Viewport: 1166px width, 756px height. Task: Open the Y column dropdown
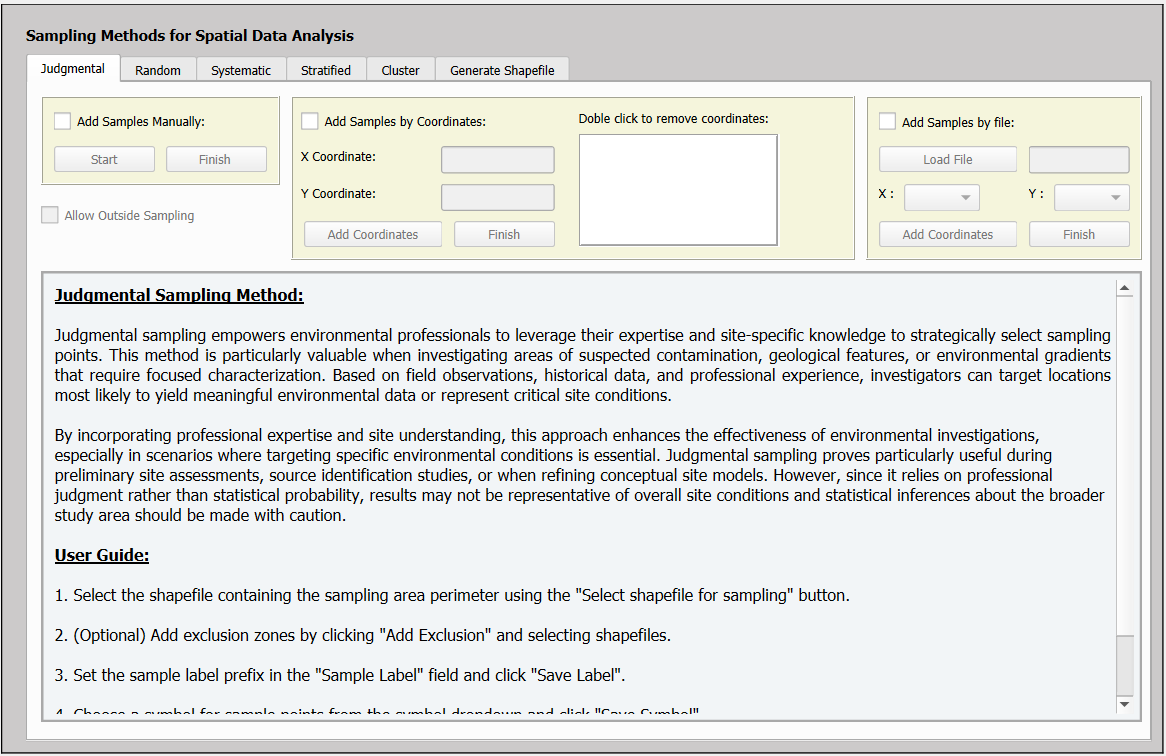(1092, 197)
